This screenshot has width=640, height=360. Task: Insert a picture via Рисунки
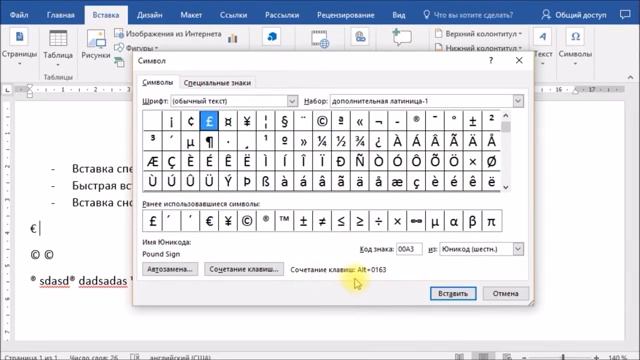coord(96,45)
